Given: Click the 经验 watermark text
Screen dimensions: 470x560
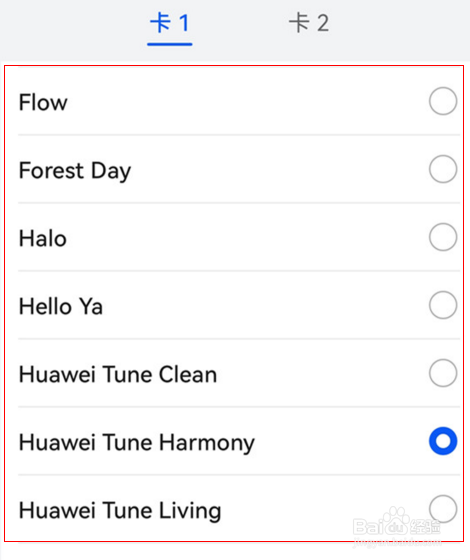Looking at the screenshot, I should point(426,527).
